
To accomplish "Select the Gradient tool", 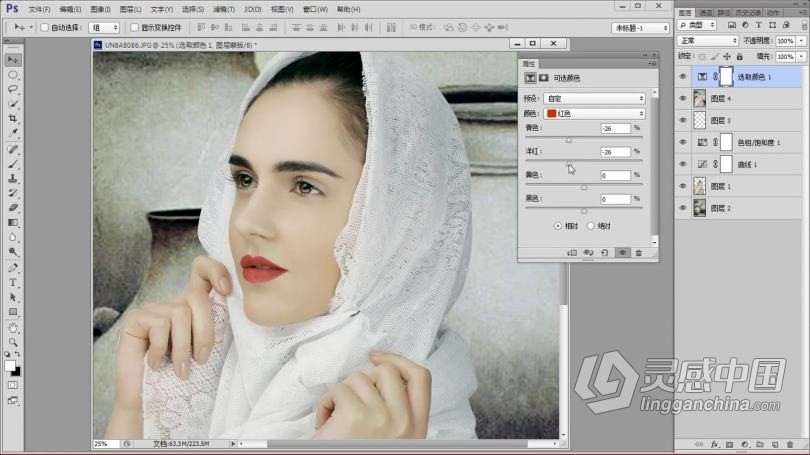I will pyautogui.click(x=13, y=223).
